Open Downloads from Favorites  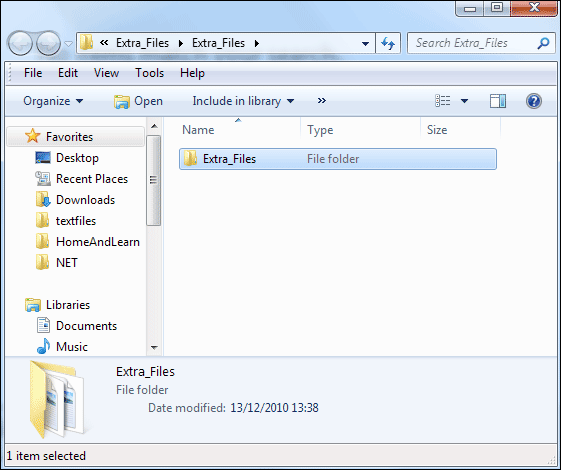click(x=86, y=200)
